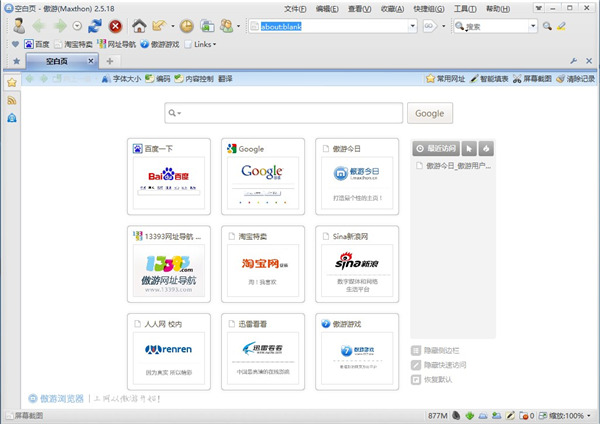Click the green forward arrow
Screen dimensions: 600x424
click(x=60, y=26)
